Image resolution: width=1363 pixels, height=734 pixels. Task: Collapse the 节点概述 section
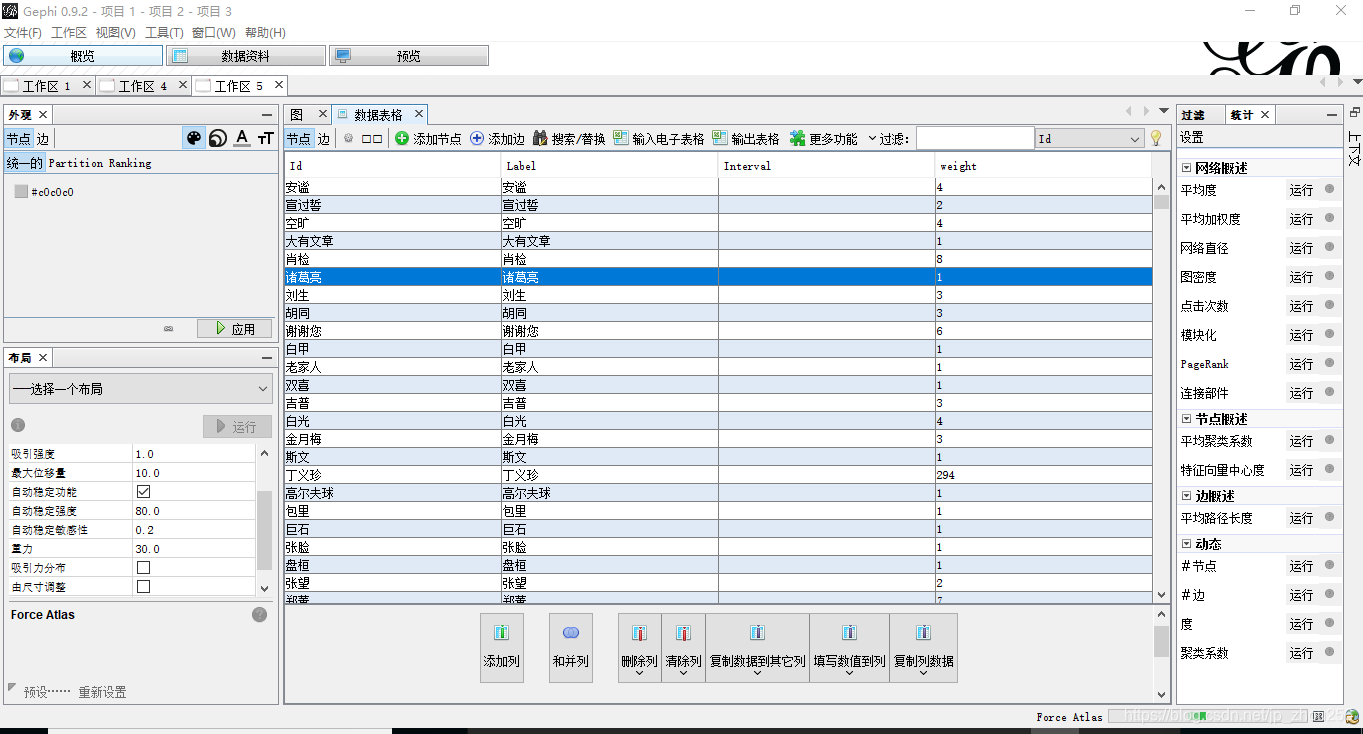1187,419
